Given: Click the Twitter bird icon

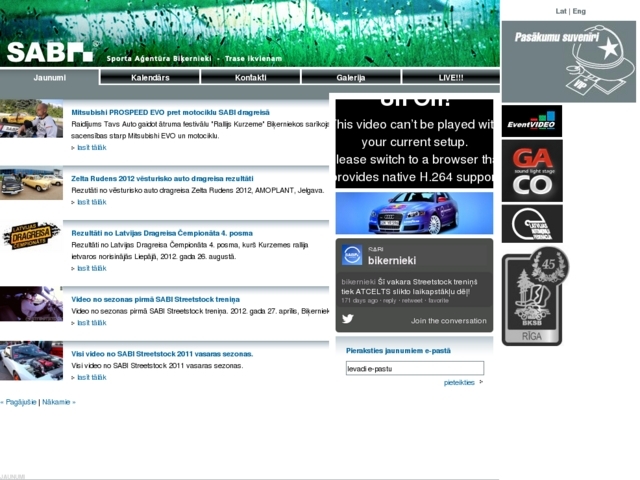Looking at the screenshot, I should [x=348, y=319].
